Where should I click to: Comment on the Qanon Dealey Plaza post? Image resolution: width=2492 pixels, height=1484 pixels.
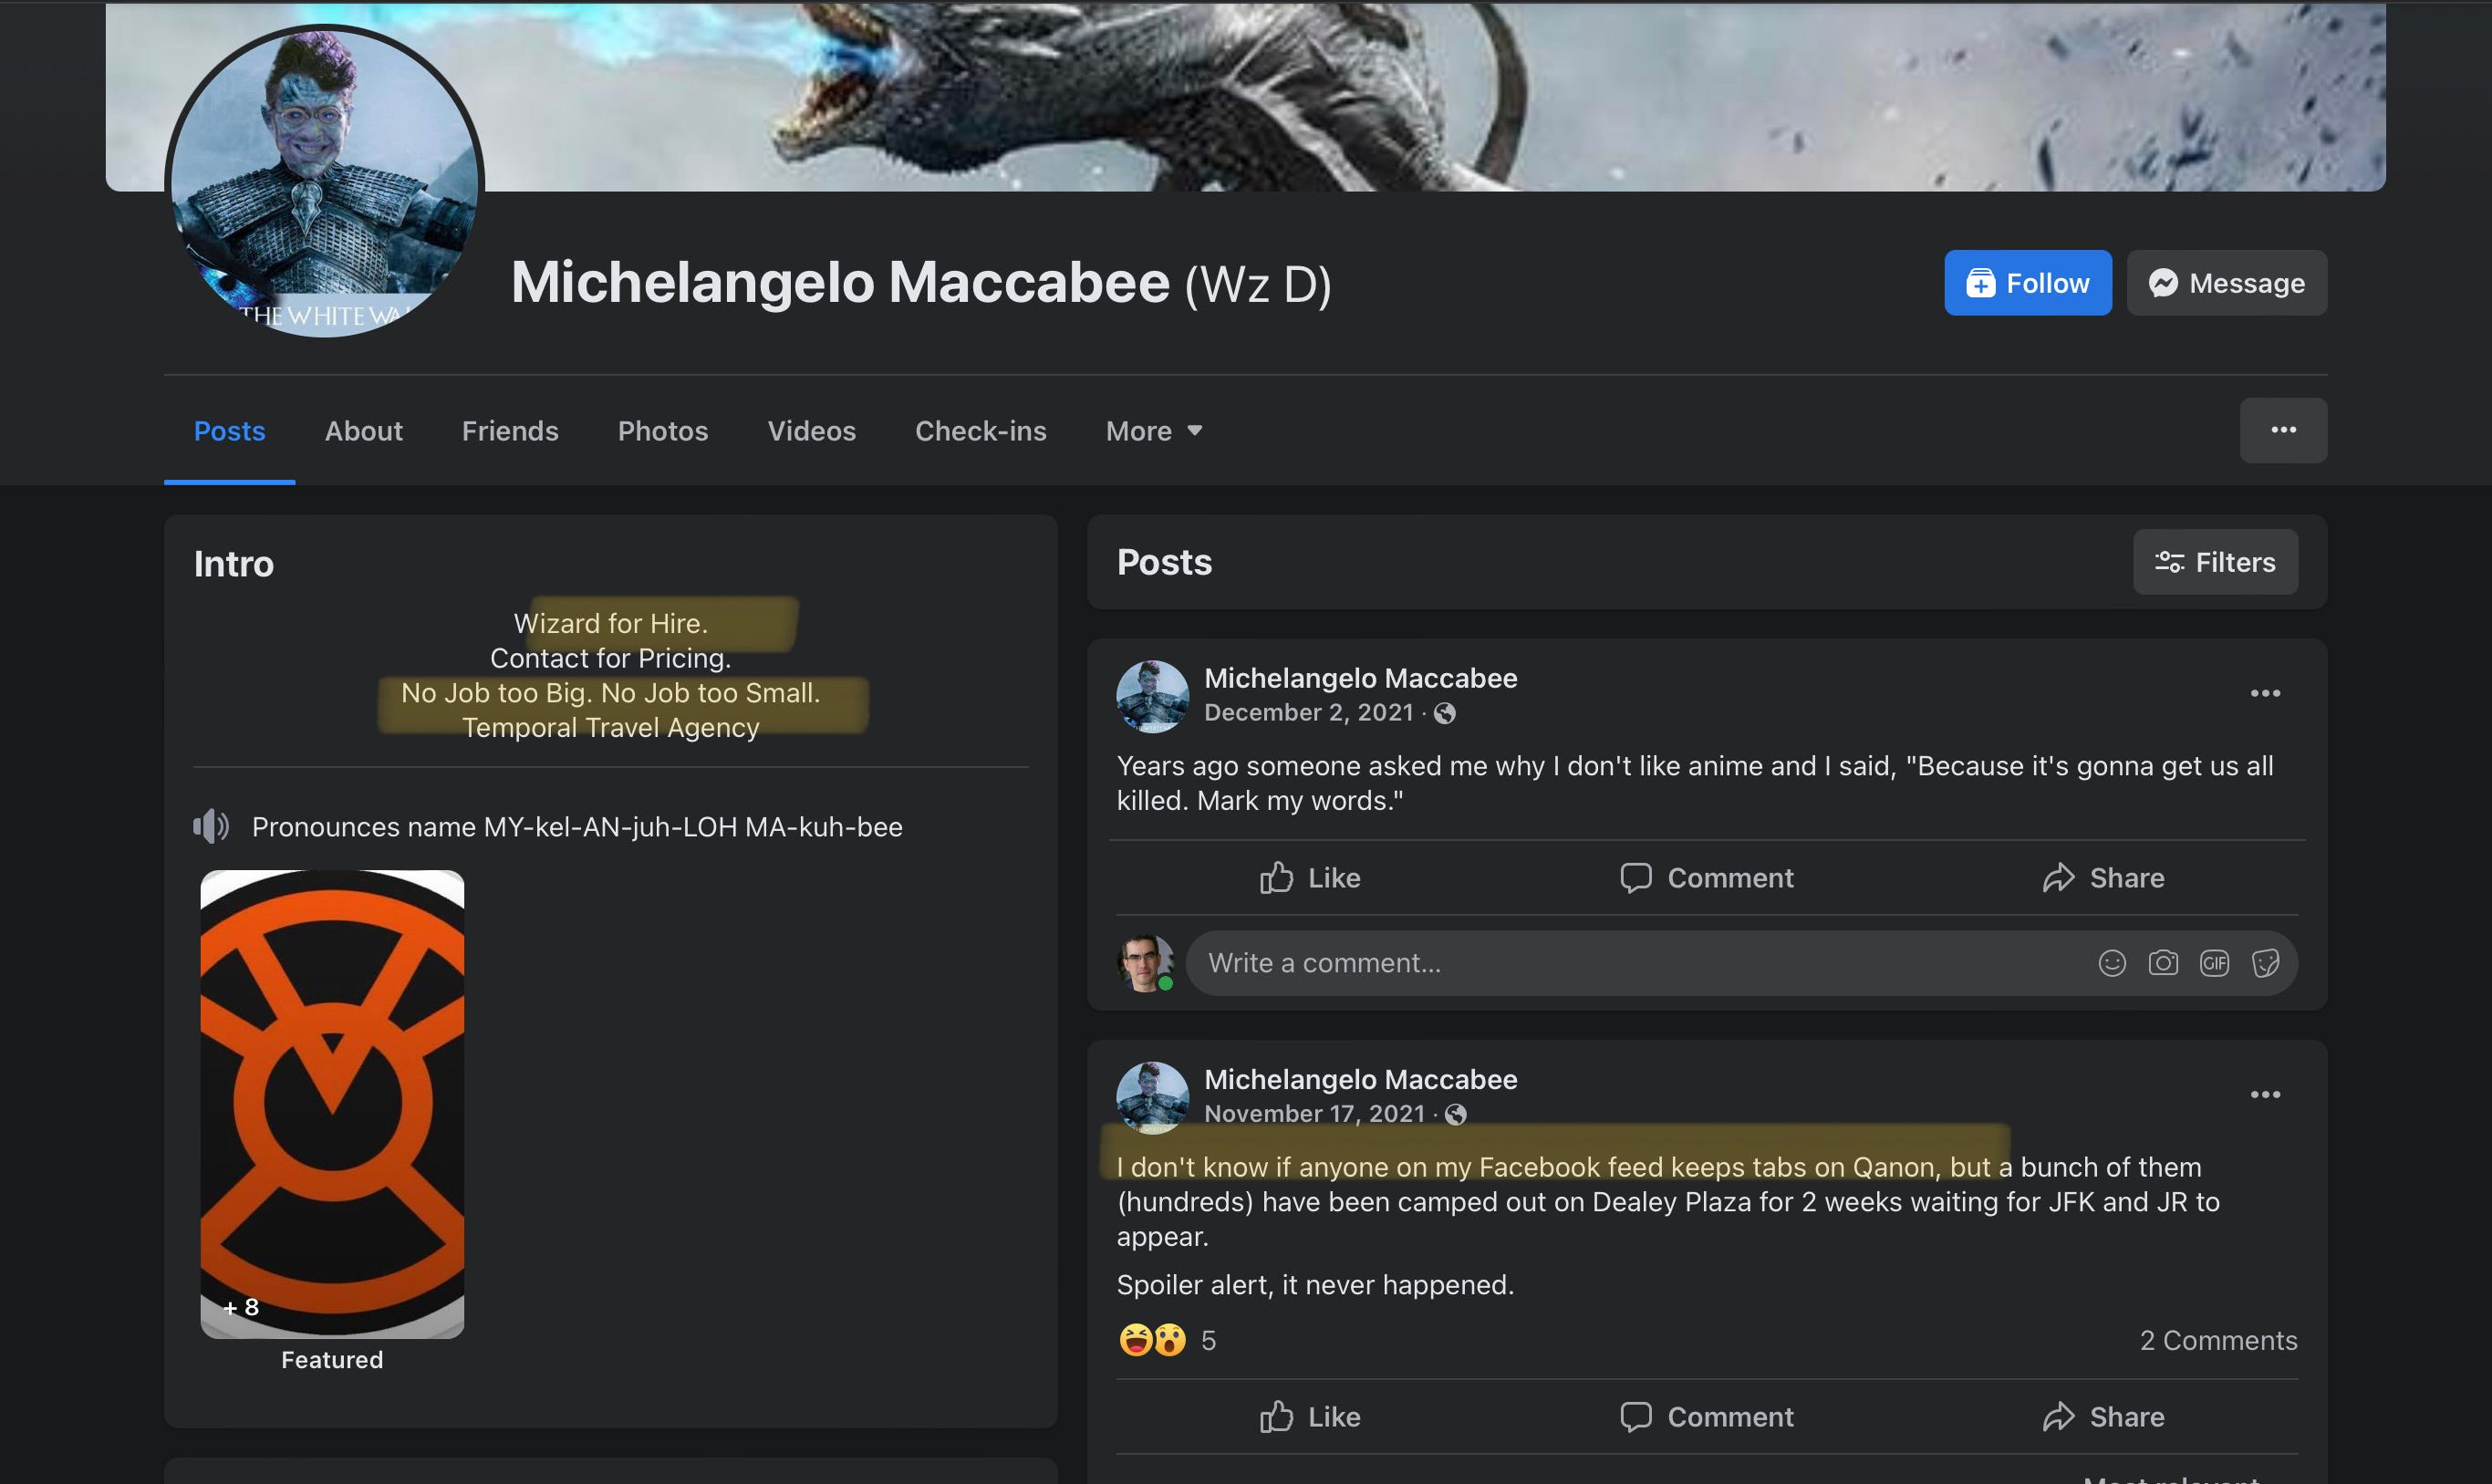tap(1706, 1417)
